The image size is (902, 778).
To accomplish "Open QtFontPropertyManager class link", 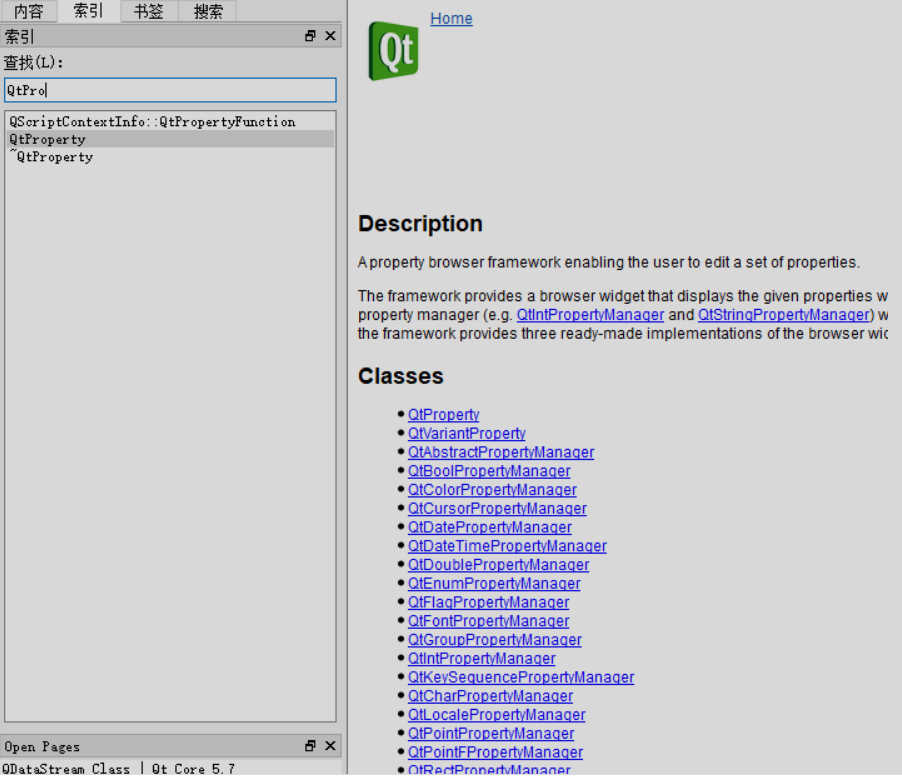I will tap(488, 621).
